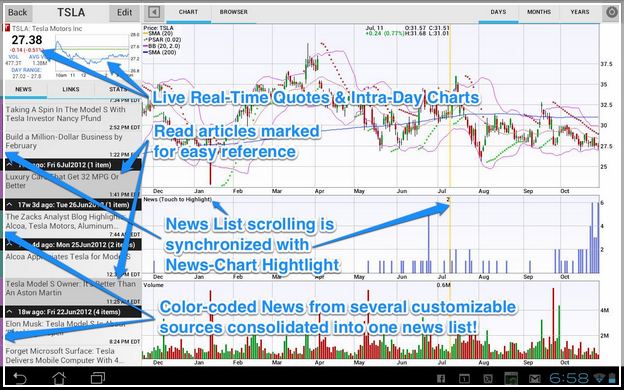This screenshot has height=390, width=624.
Task: Tap the Android home icon
Action: (x=59, y=378)
